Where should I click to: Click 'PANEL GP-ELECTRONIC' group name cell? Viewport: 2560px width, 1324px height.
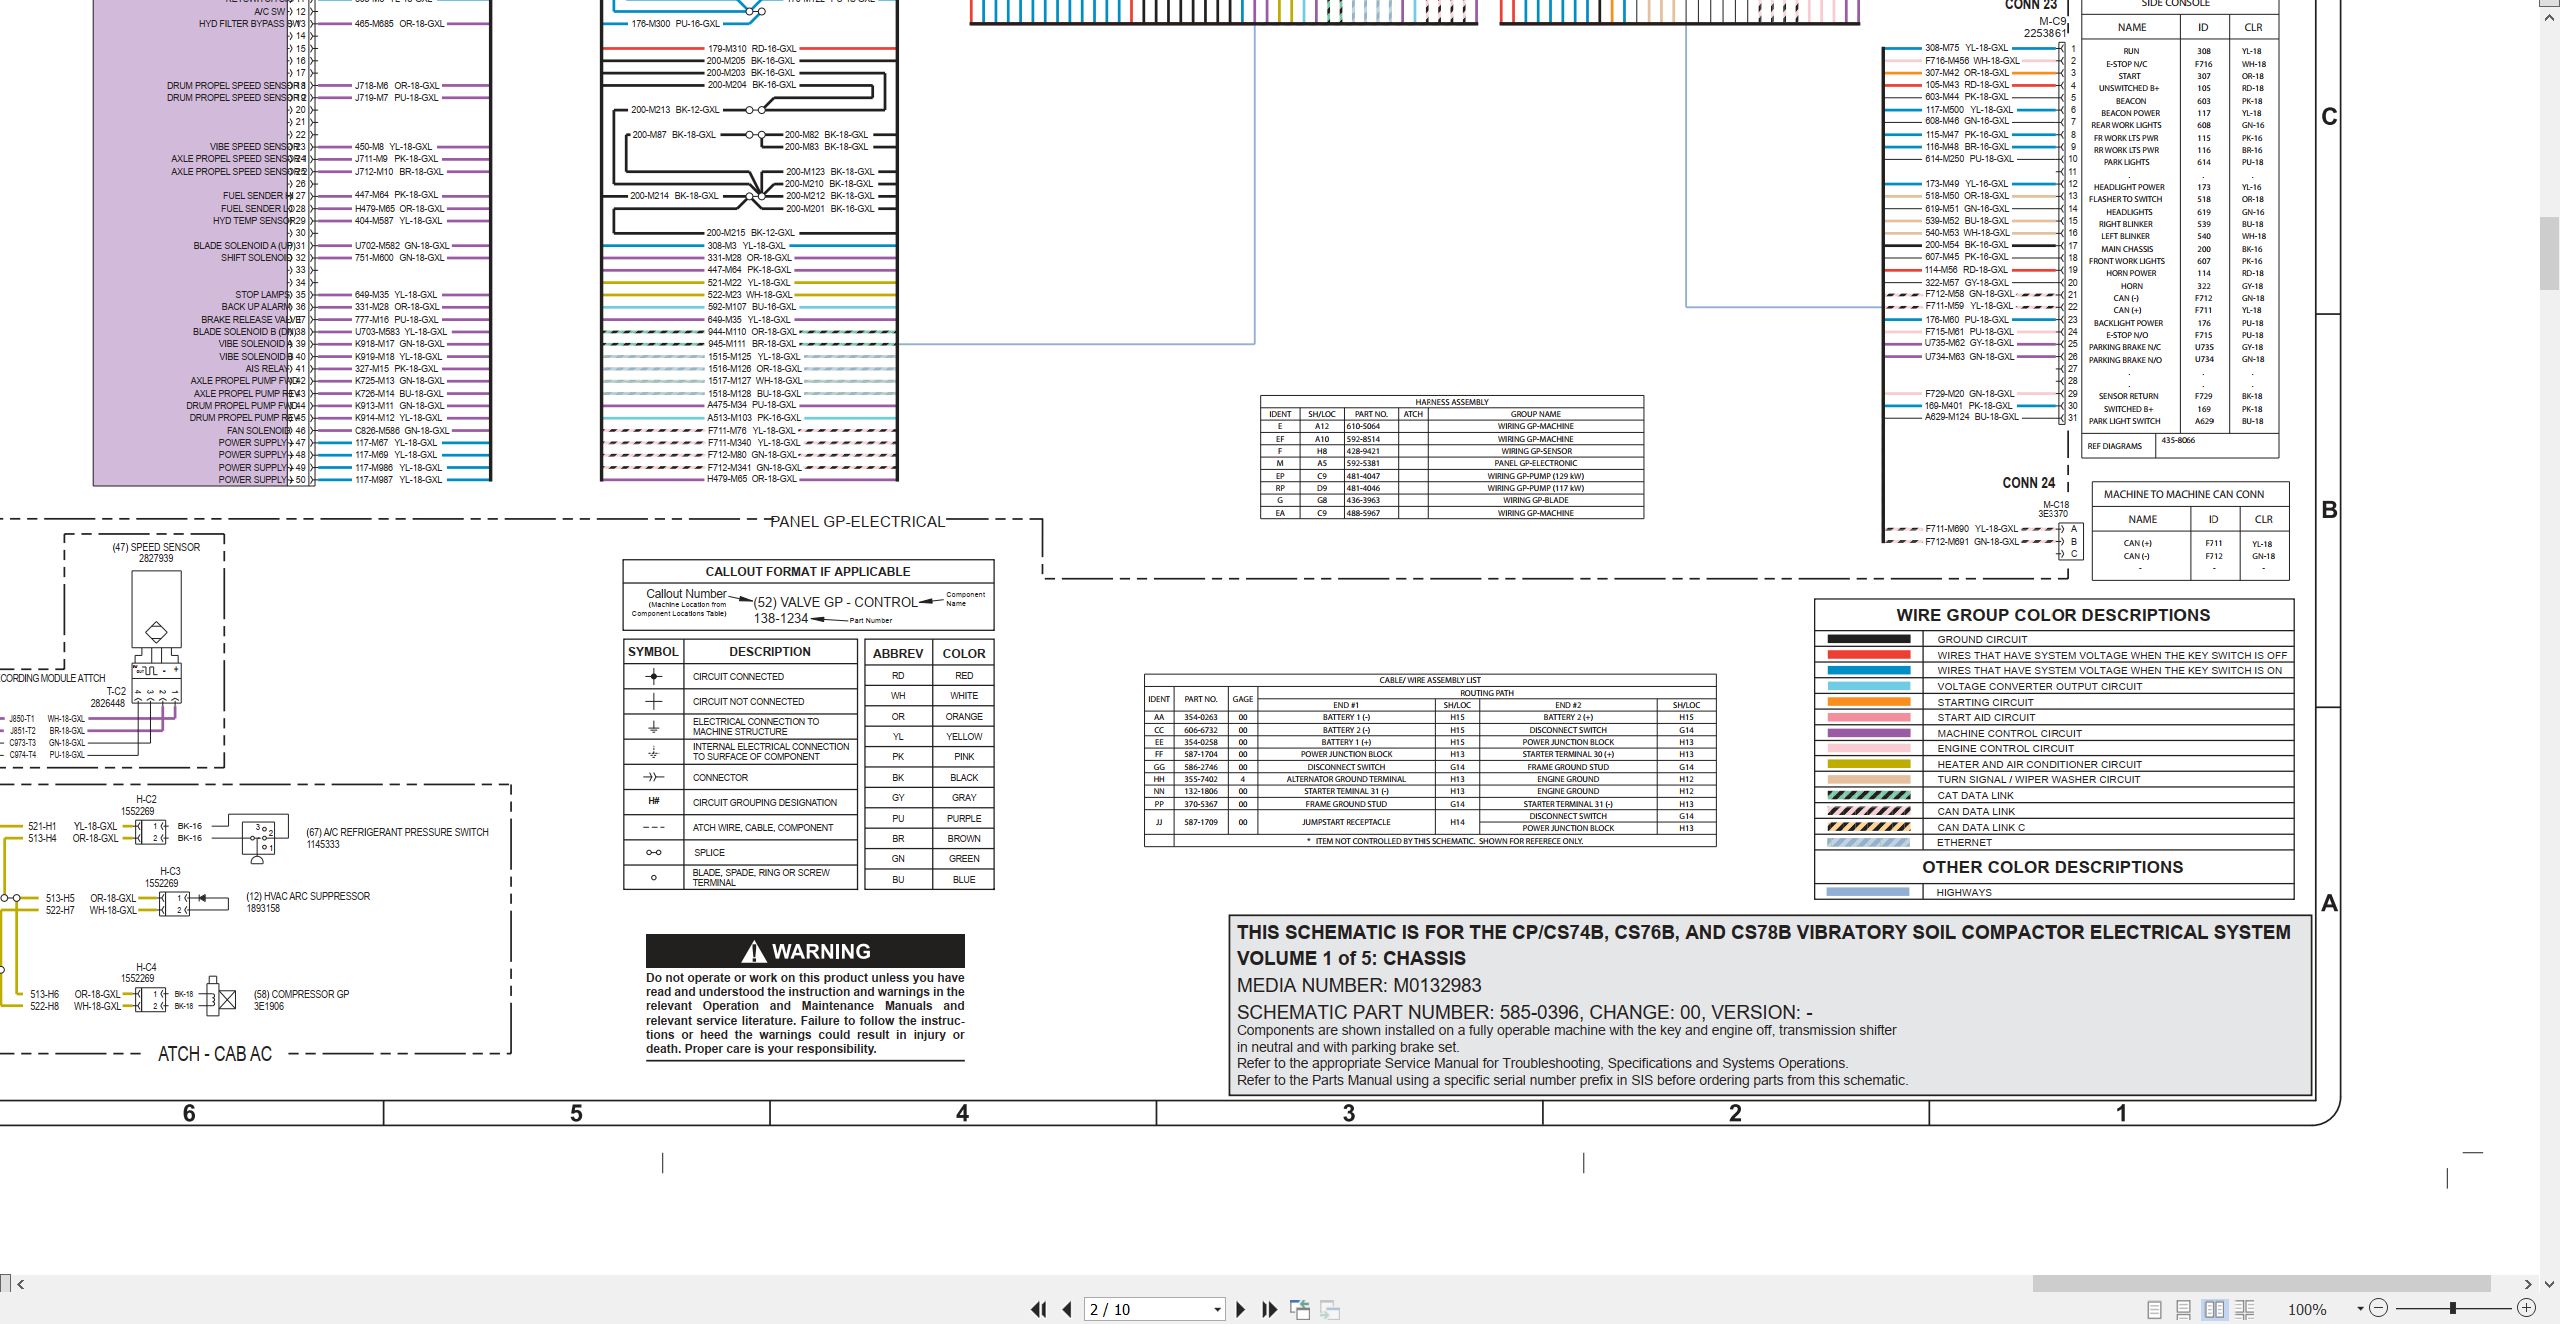tap(1535, 463)
